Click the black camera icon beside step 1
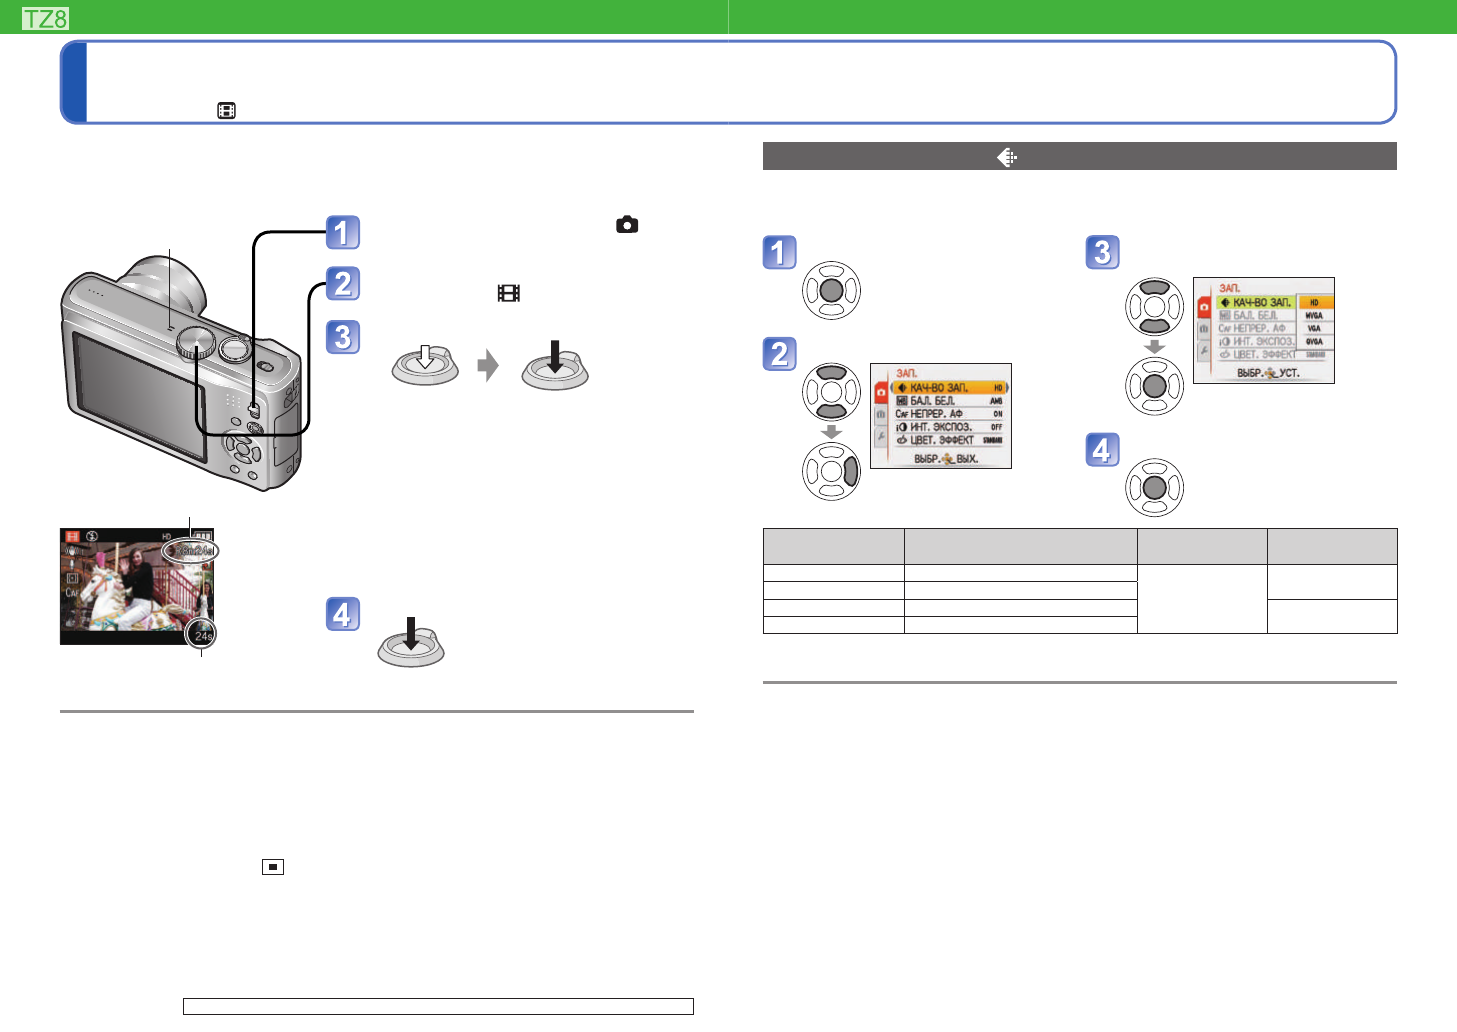 pyautogui.click(x=627, y=225)
